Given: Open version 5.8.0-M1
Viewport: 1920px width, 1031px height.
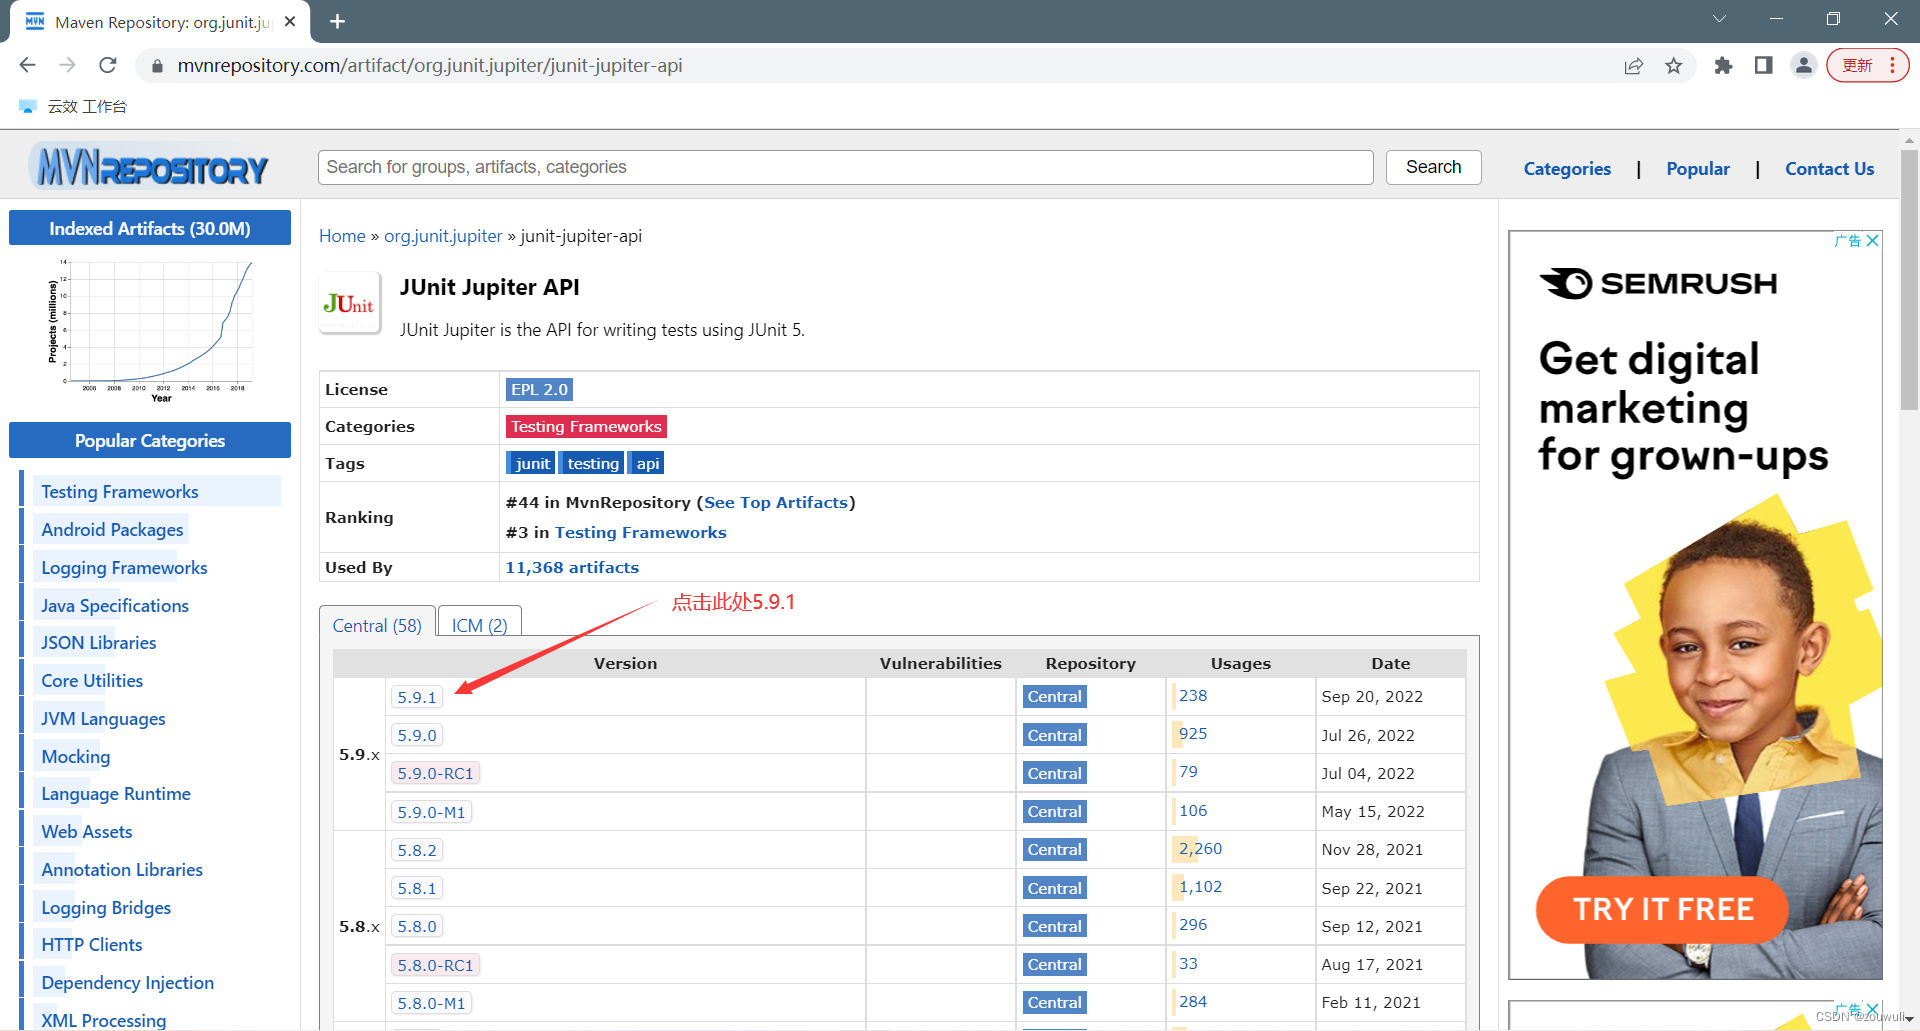Looking at the screenshot, I should 431,1003.
